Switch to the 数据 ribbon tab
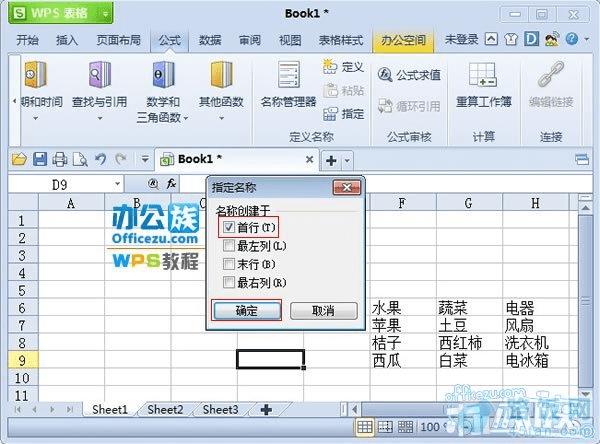The height and width of the screenshot is (444, 600). tap(210, 40)
